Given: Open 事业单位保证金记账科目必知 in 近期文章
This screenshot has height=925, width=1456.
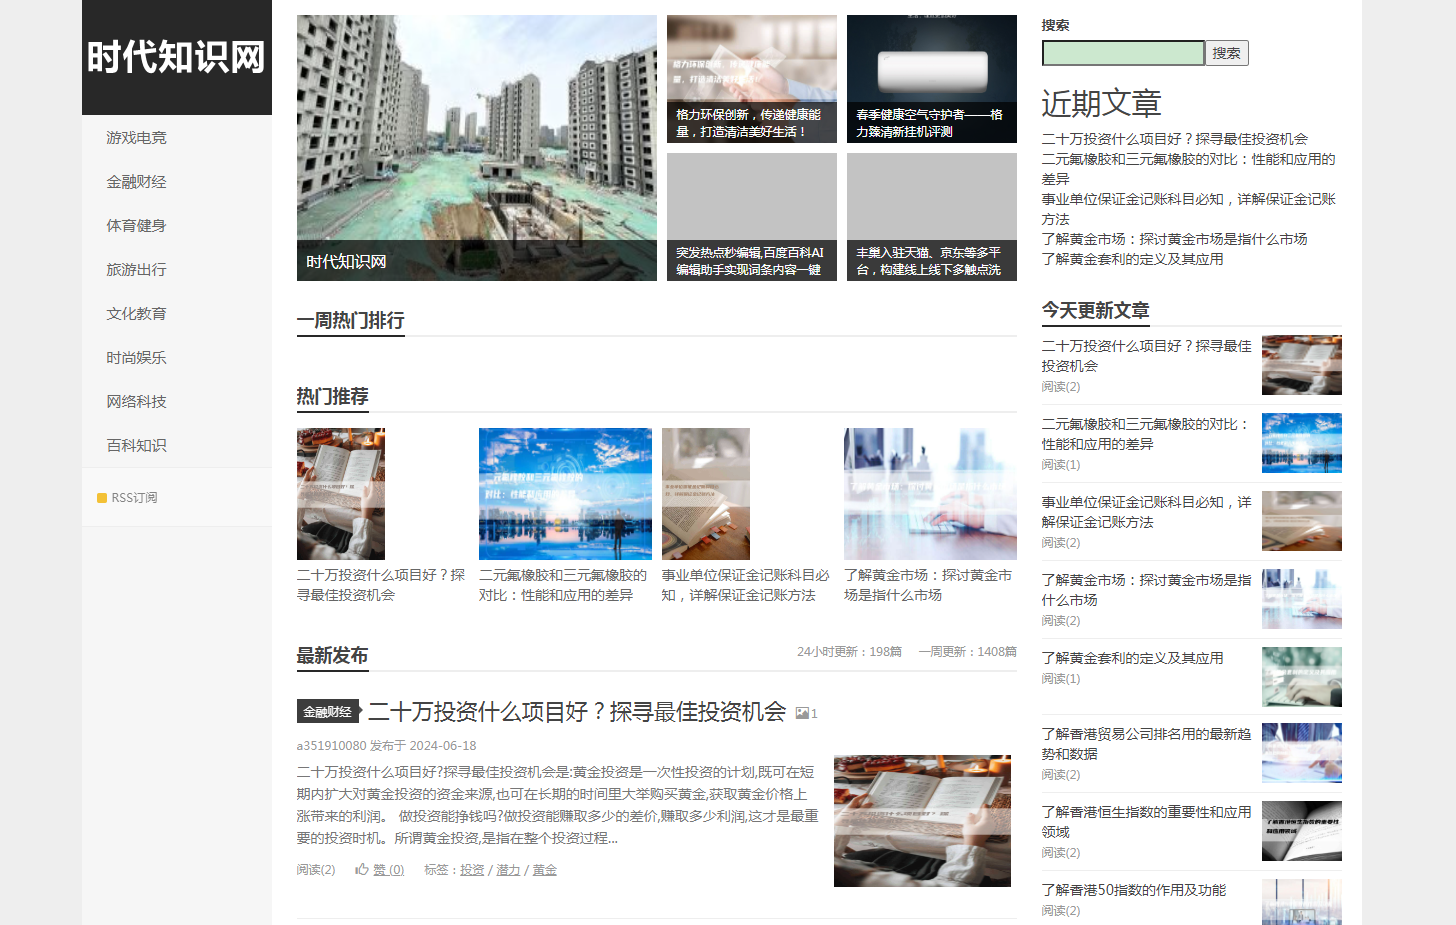Looking at the screenshot, I should coord(1188,209).
